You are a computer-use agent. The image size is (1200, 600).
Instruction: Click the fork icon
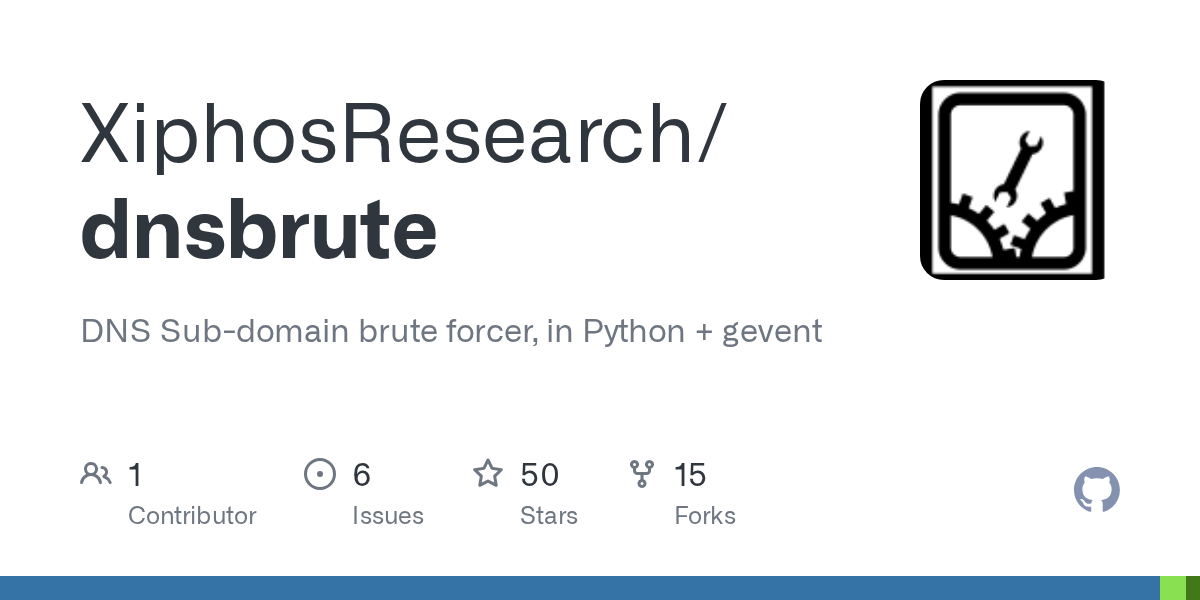[x=642, y=474]
